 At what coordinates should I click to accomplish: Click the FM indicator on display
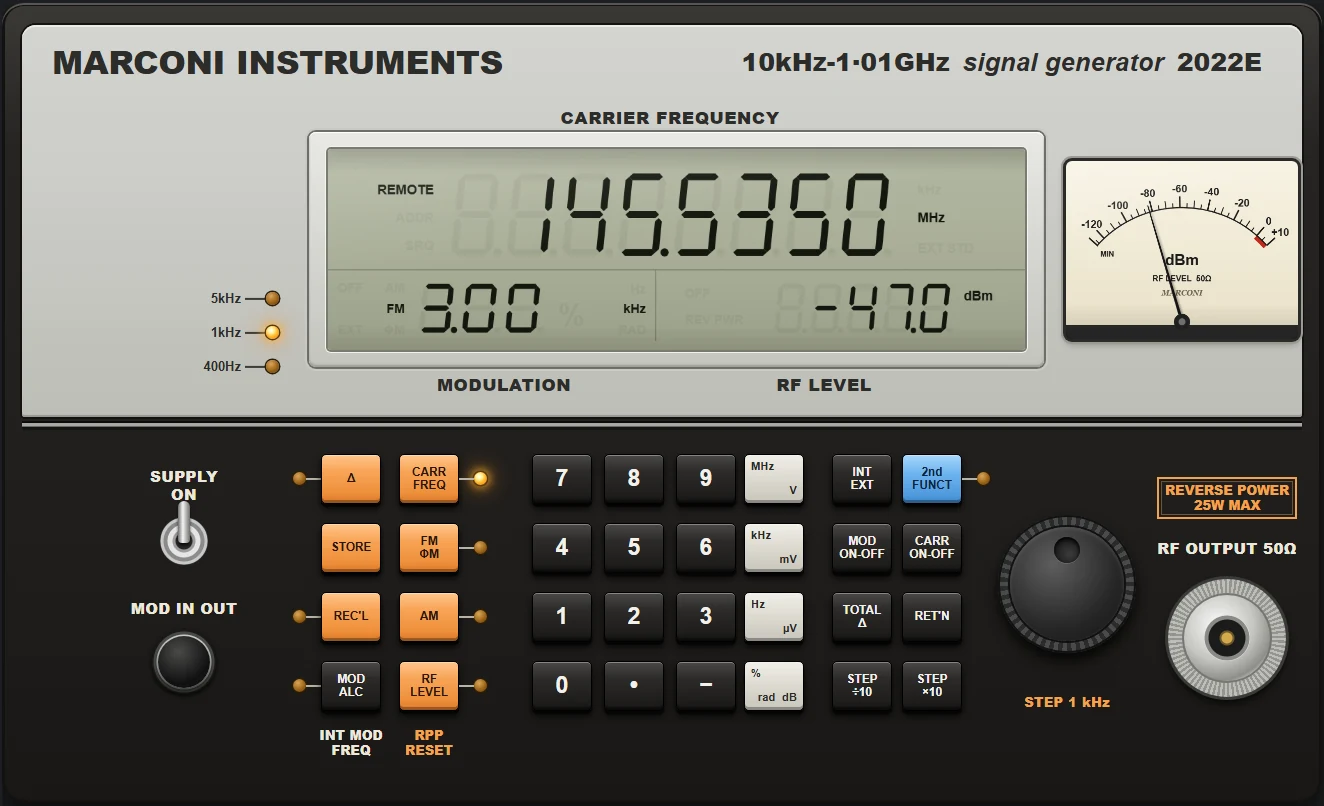396,309
